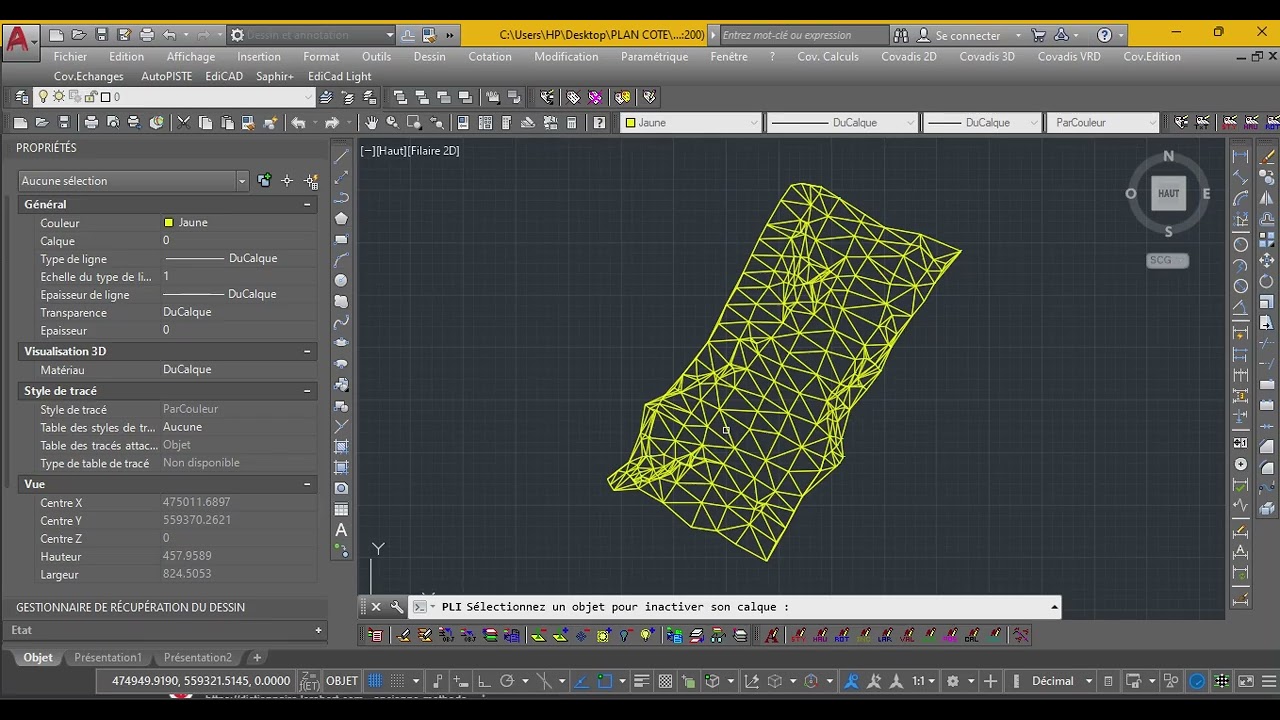
Task: Click Se connecter sign-in button
Action: pos(958,35)
